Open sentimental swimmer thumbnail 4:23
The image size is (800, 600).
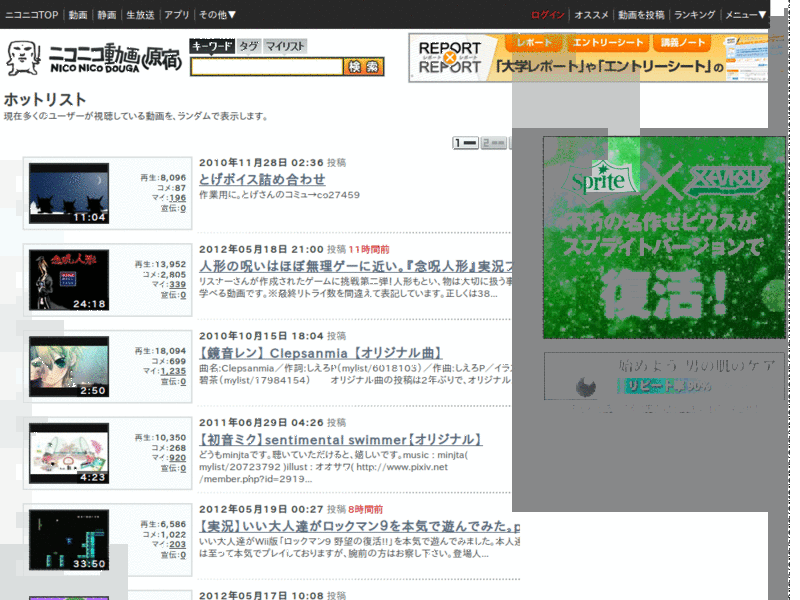click(x=69, y=454)
